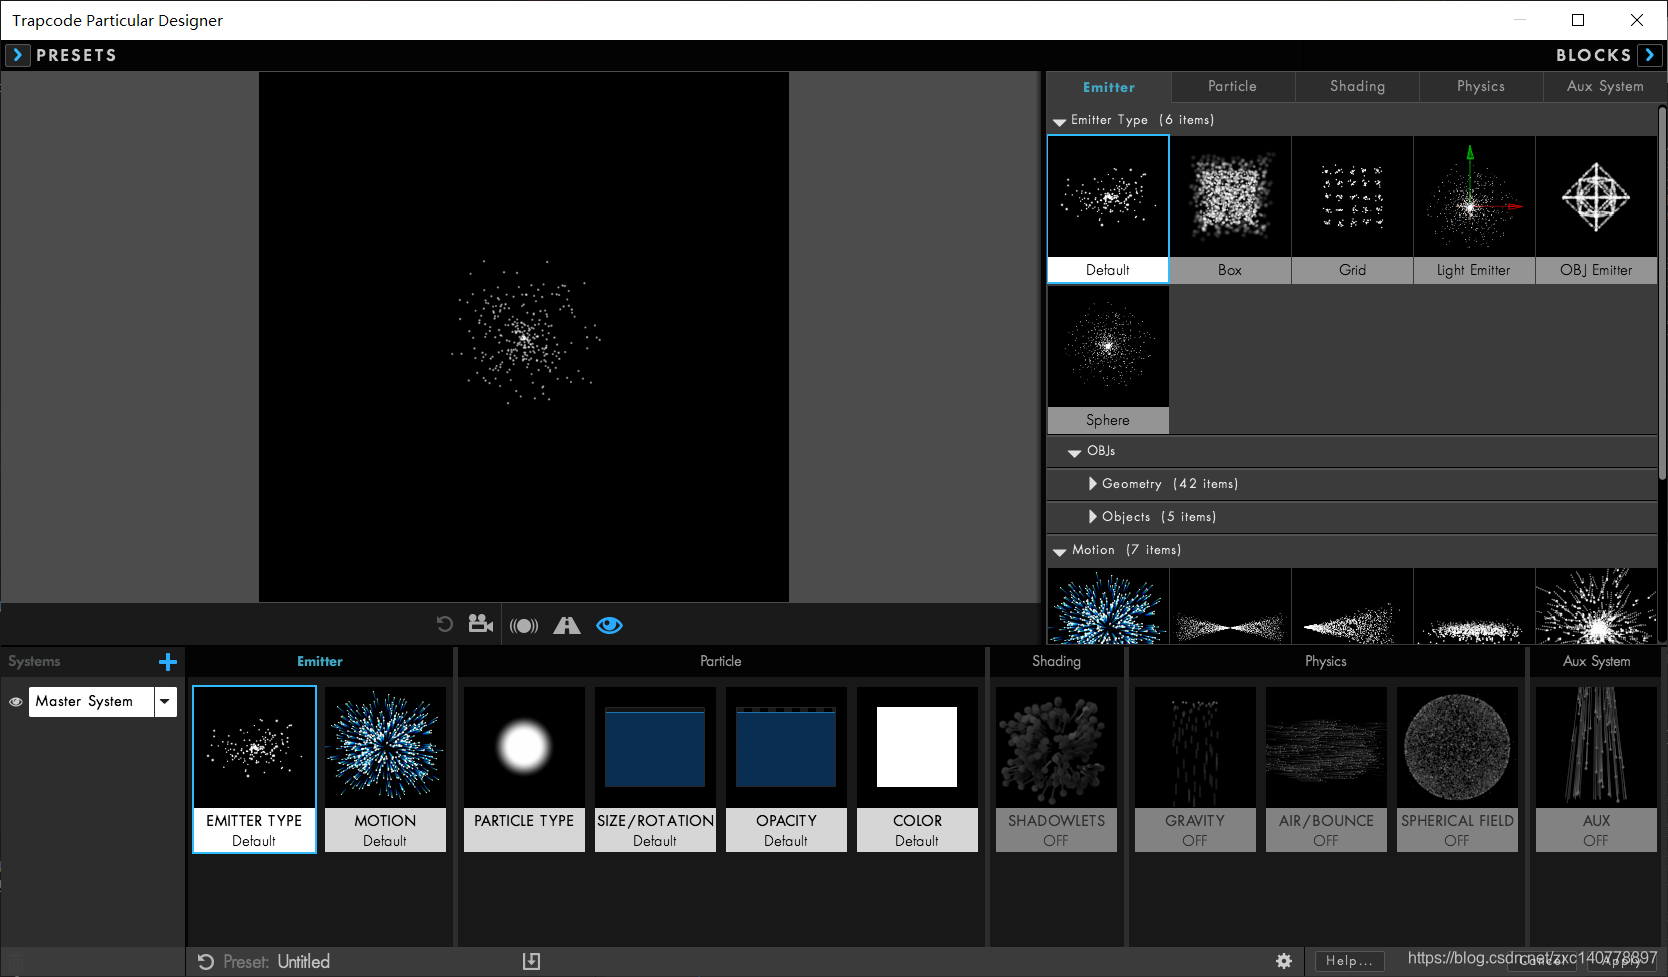Image resolution: width=1668 pixels, height=977 pixels.
Task: Open the SIZE/ROTATION block
Action: coord(655,769)
